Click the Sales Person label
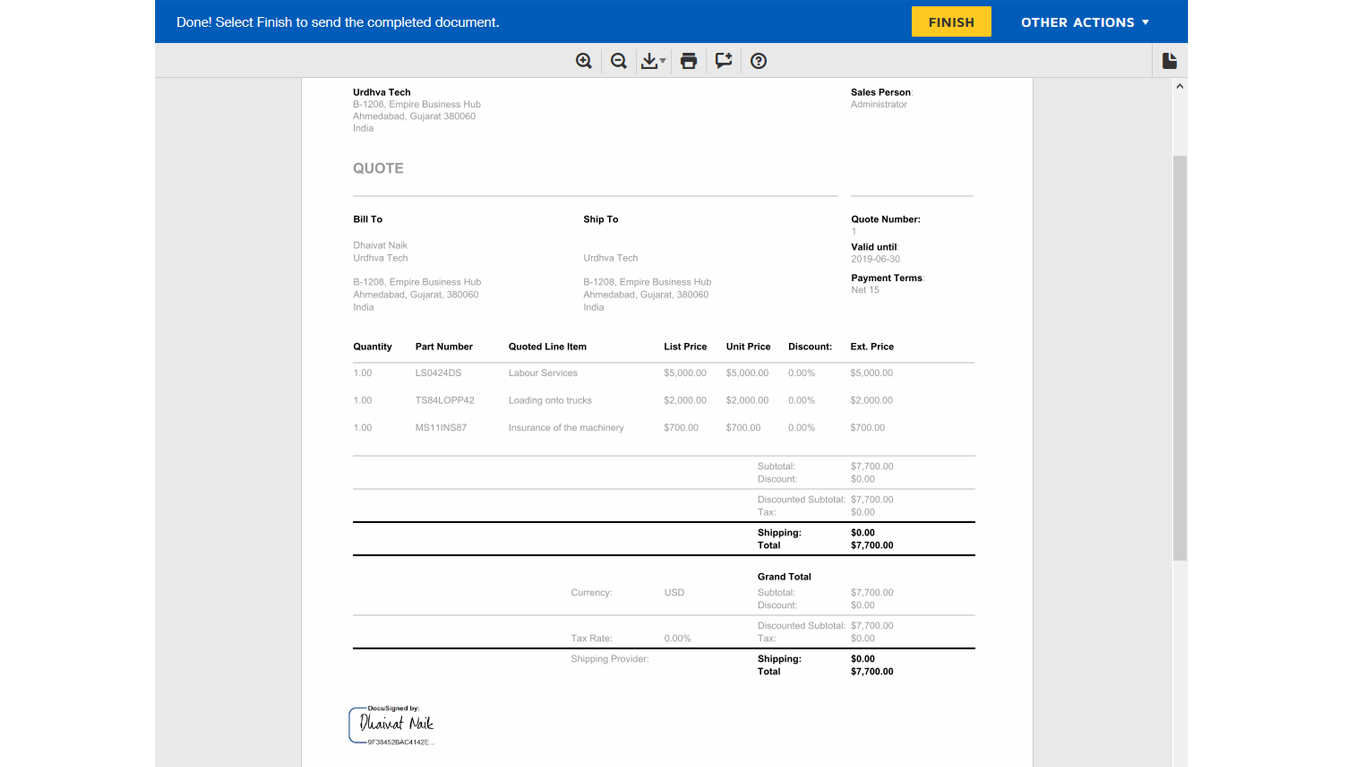 point(881,92)
